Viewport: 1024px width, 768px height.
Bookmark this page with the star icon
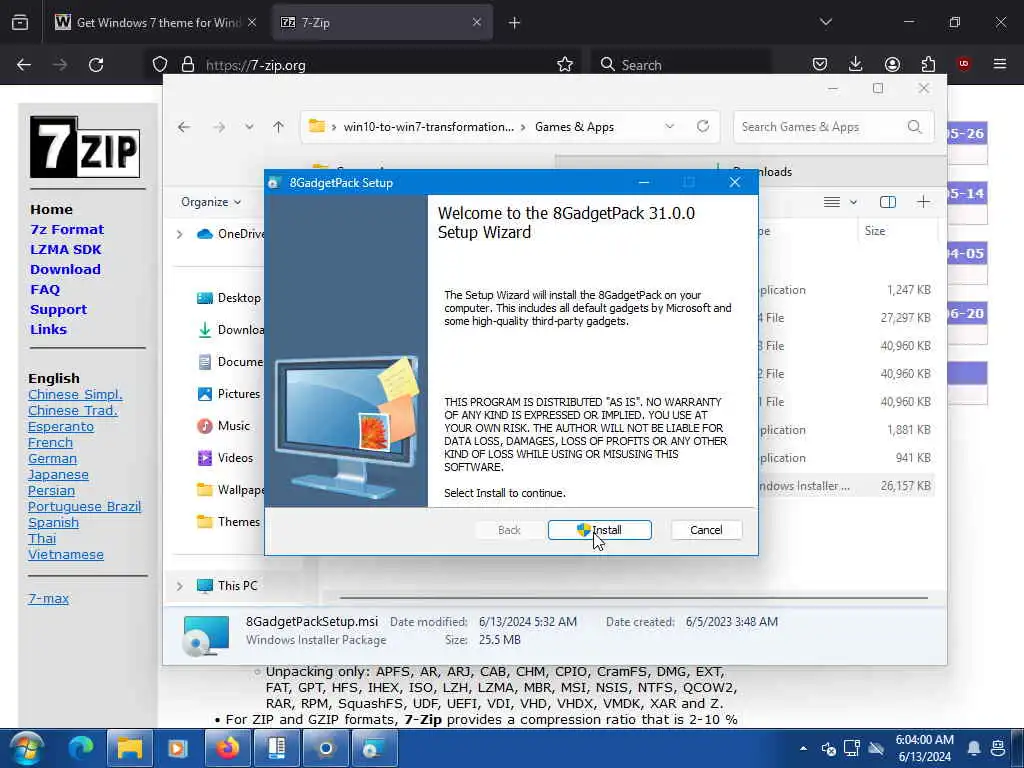[x=565, y=64]
